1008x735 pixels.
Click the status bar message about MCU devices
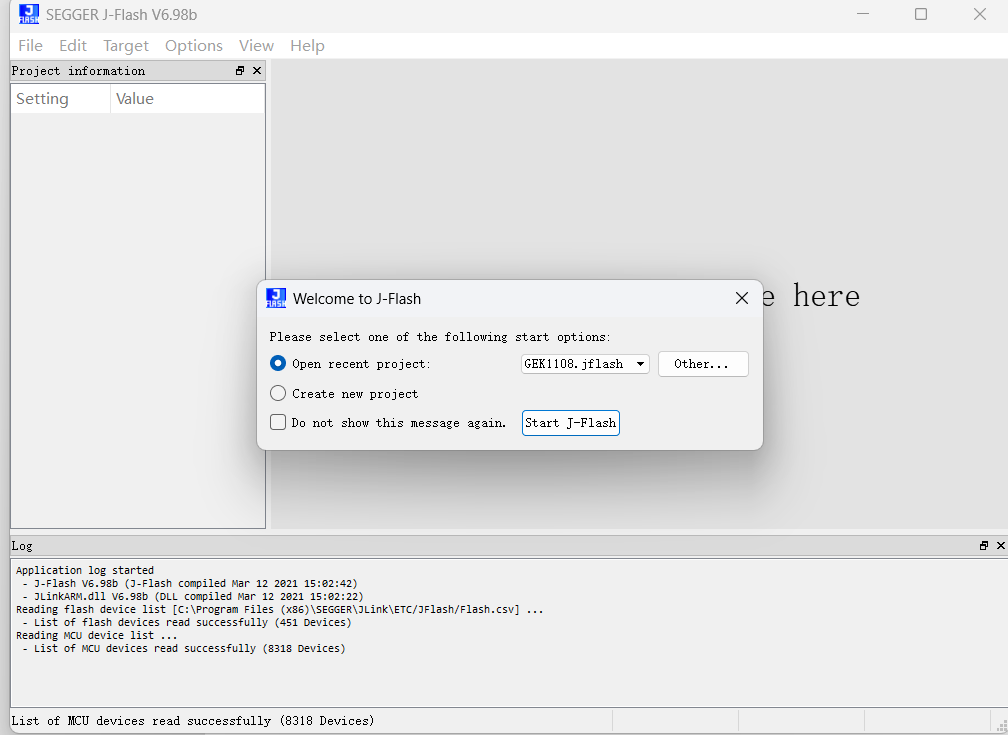[x=193, y=721]
